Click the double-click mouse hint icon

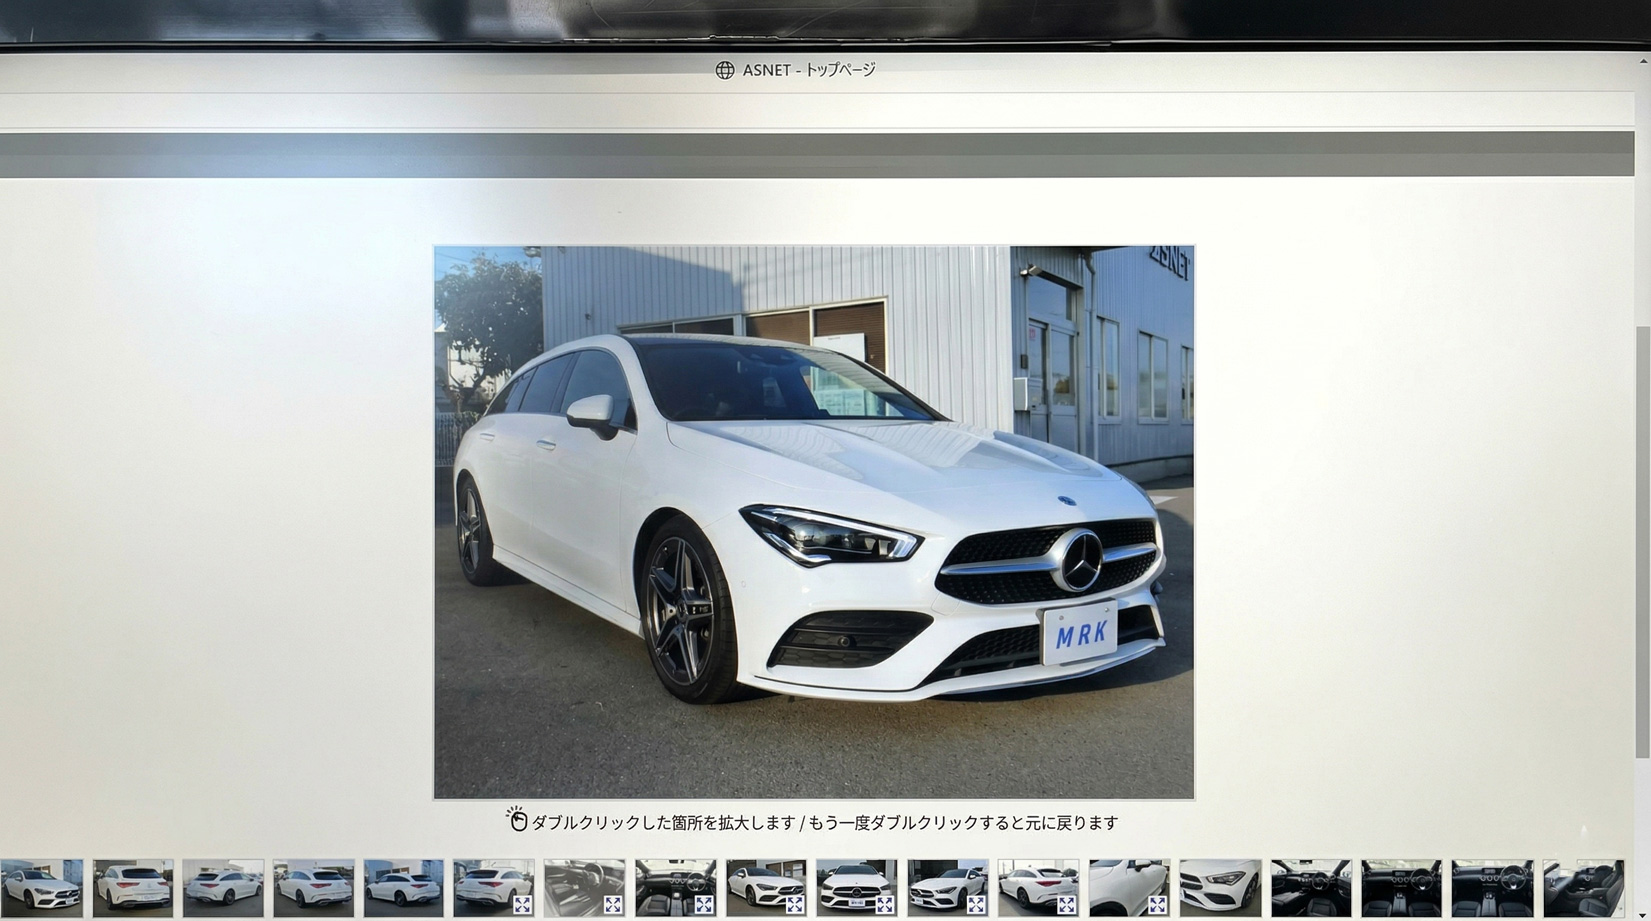click(x=516, y=820)
